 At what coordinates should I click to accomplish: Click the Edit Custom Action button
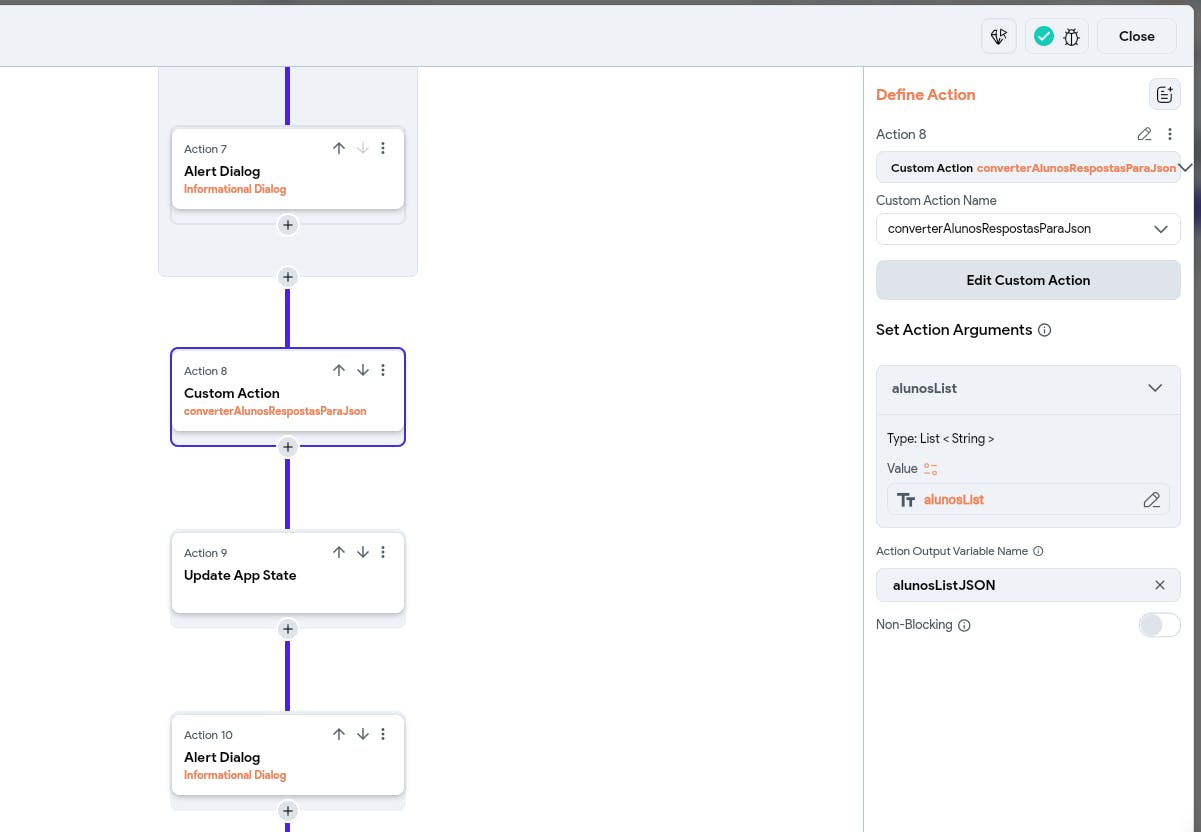[x=1028, y=280]
